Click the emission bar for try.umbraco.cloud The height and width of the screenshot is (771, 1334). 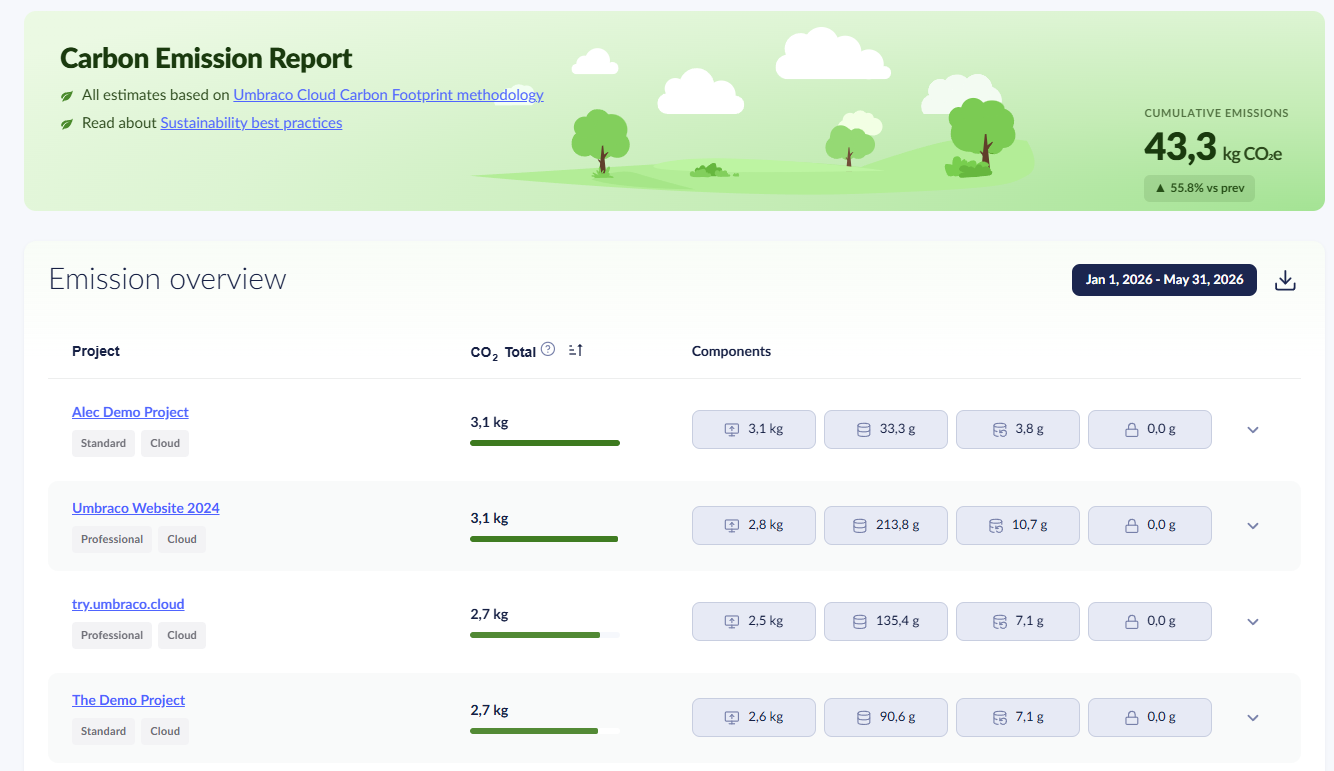click(545, 635)
